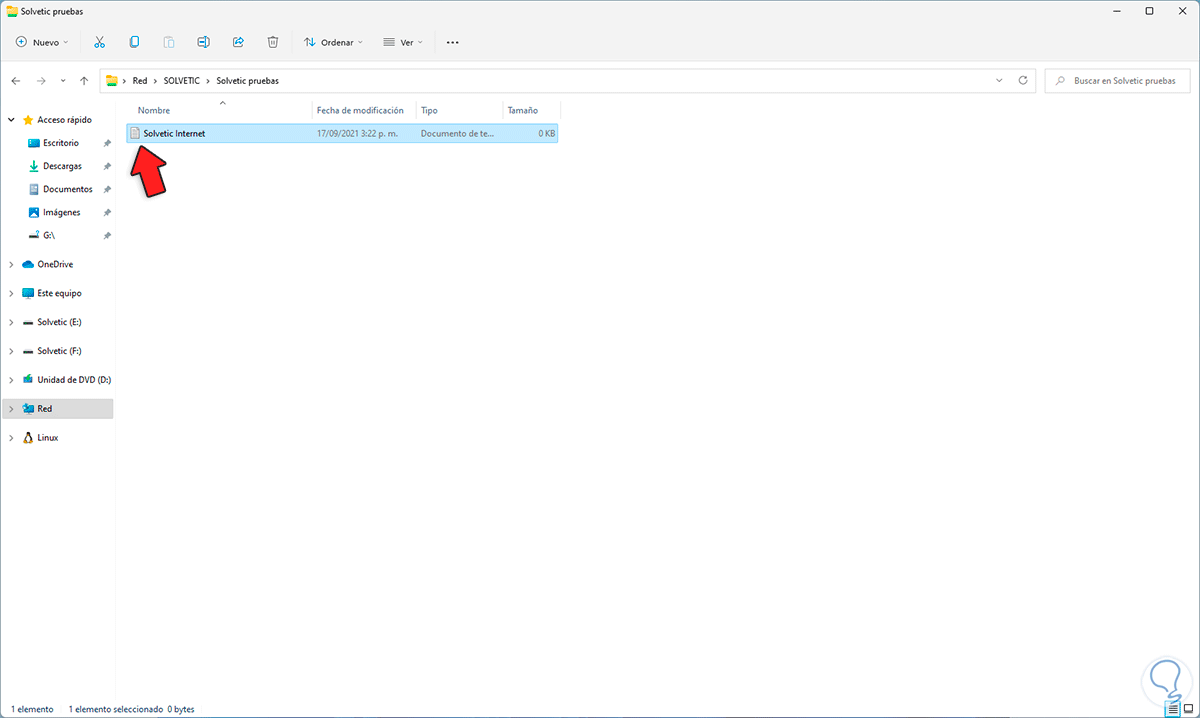Click the Copy icon in toolbar
The image size is (1200, 718).
tap(134, 42)
